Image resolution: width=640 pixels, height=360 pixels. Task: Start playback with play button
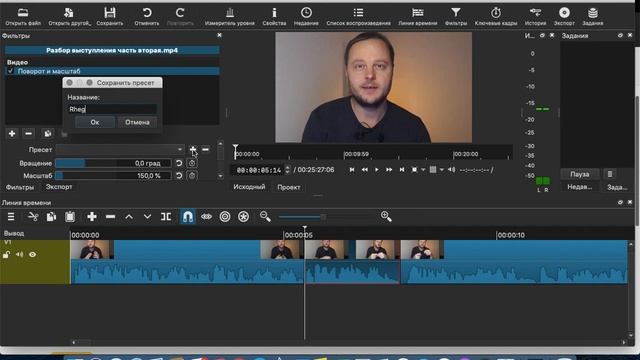[x=376, y=170]
